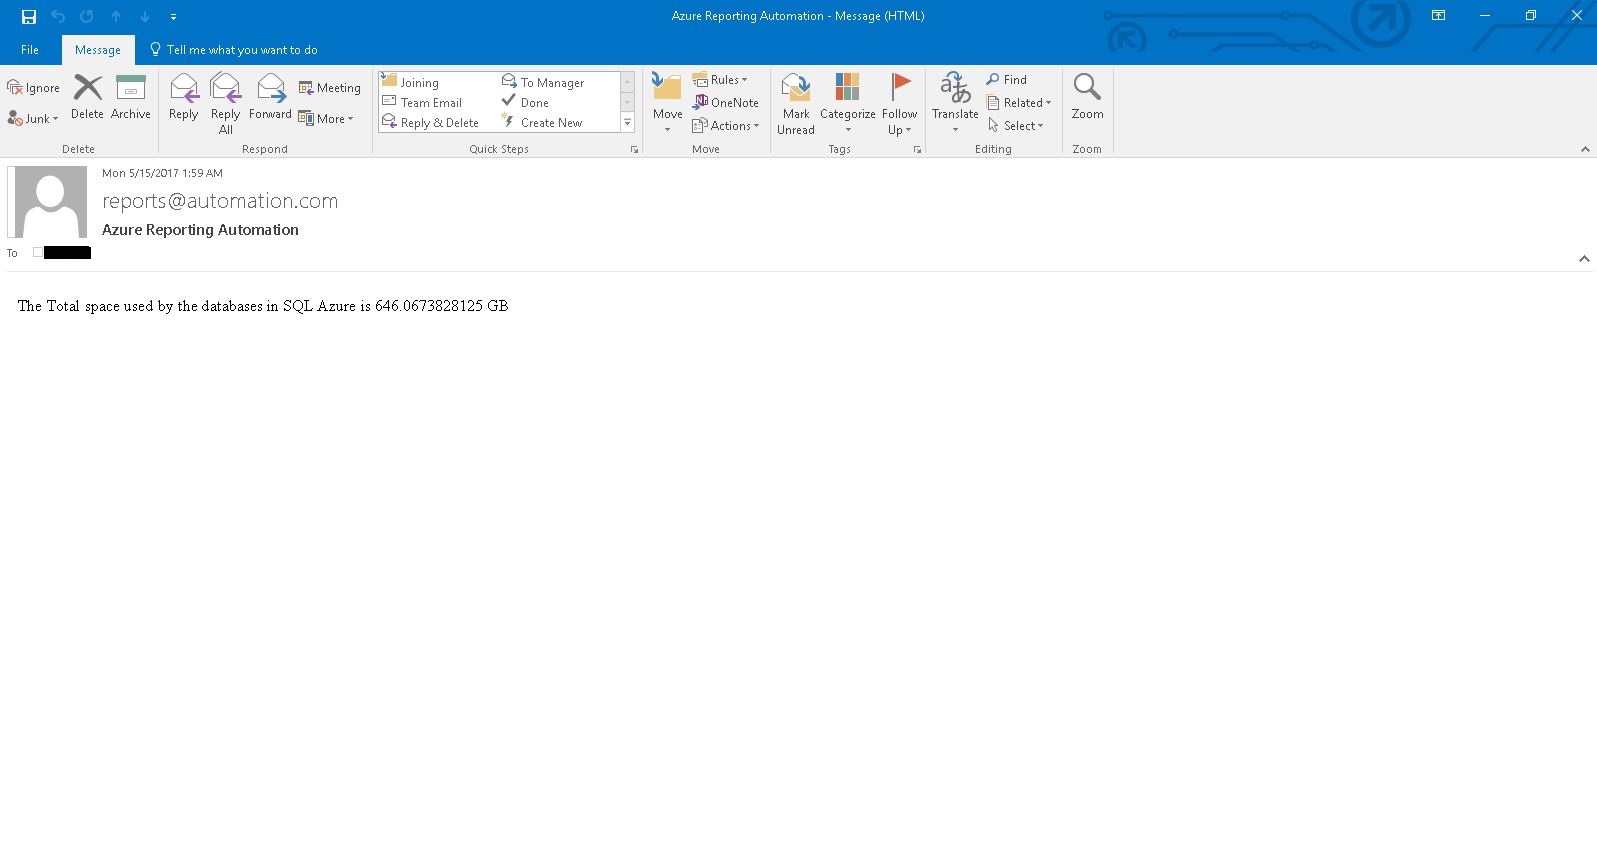Click the Tell me what you want to do box

234,50
